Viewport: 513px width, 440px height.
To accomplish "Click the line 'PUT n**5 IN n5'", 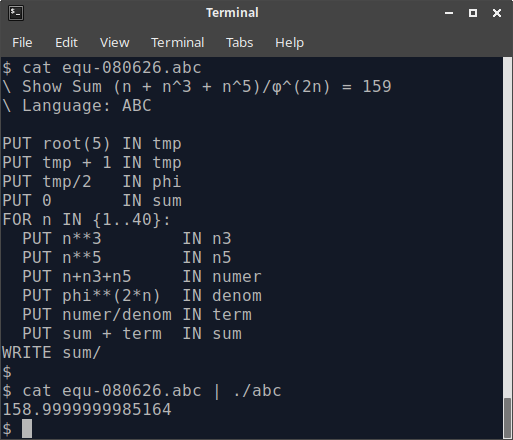I will pos(127,258).
